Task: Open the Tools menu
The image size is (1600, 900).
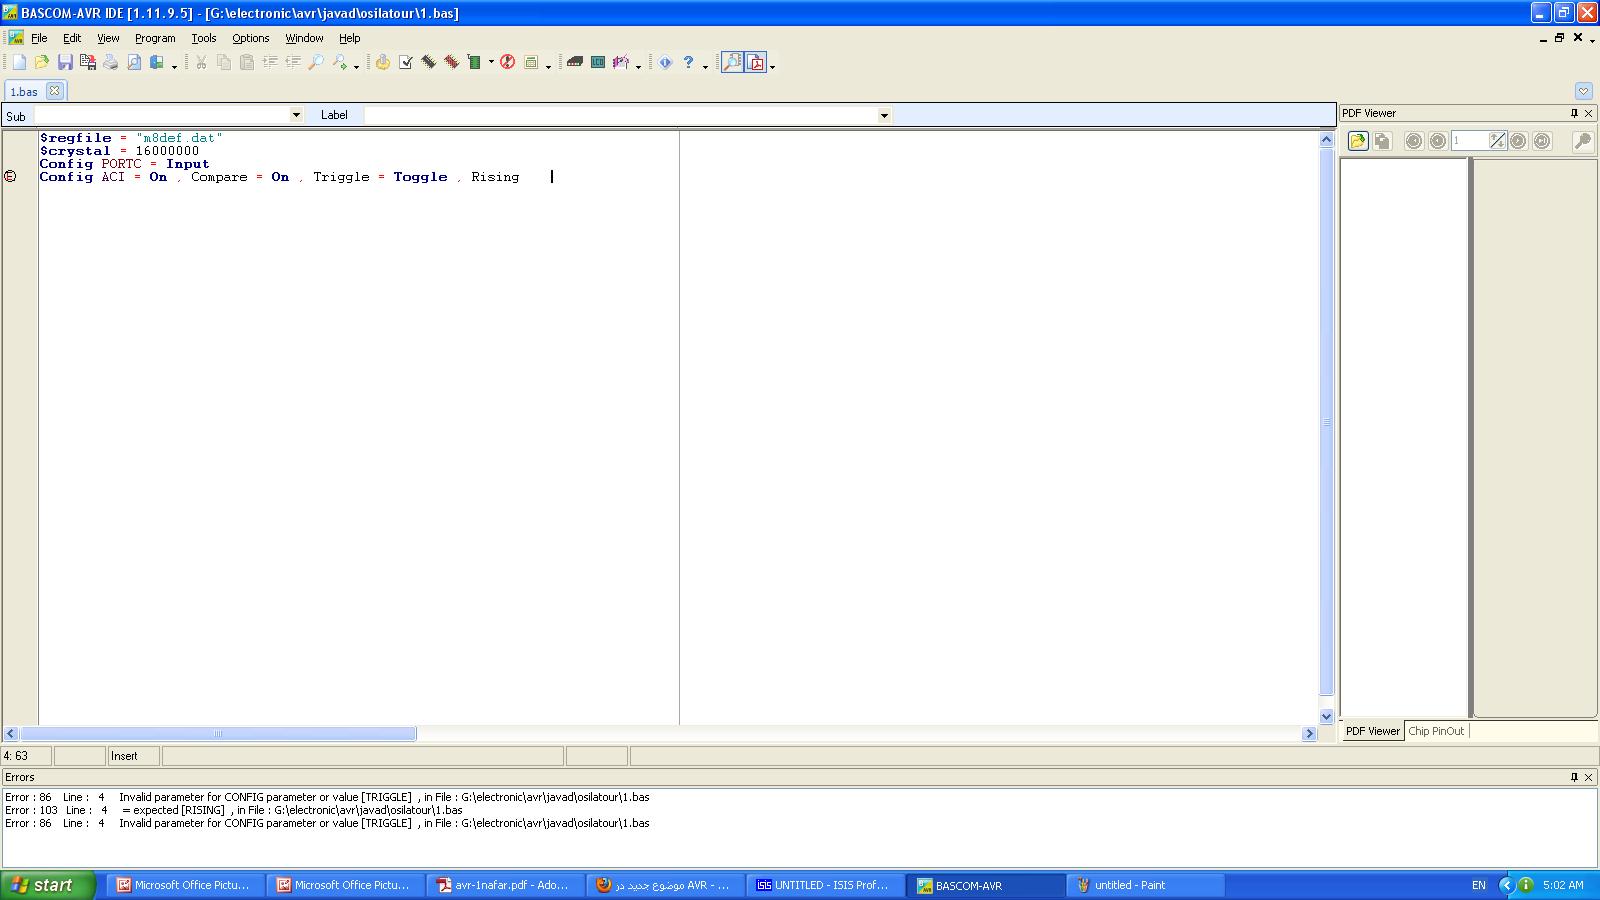Action: point(204,38)
